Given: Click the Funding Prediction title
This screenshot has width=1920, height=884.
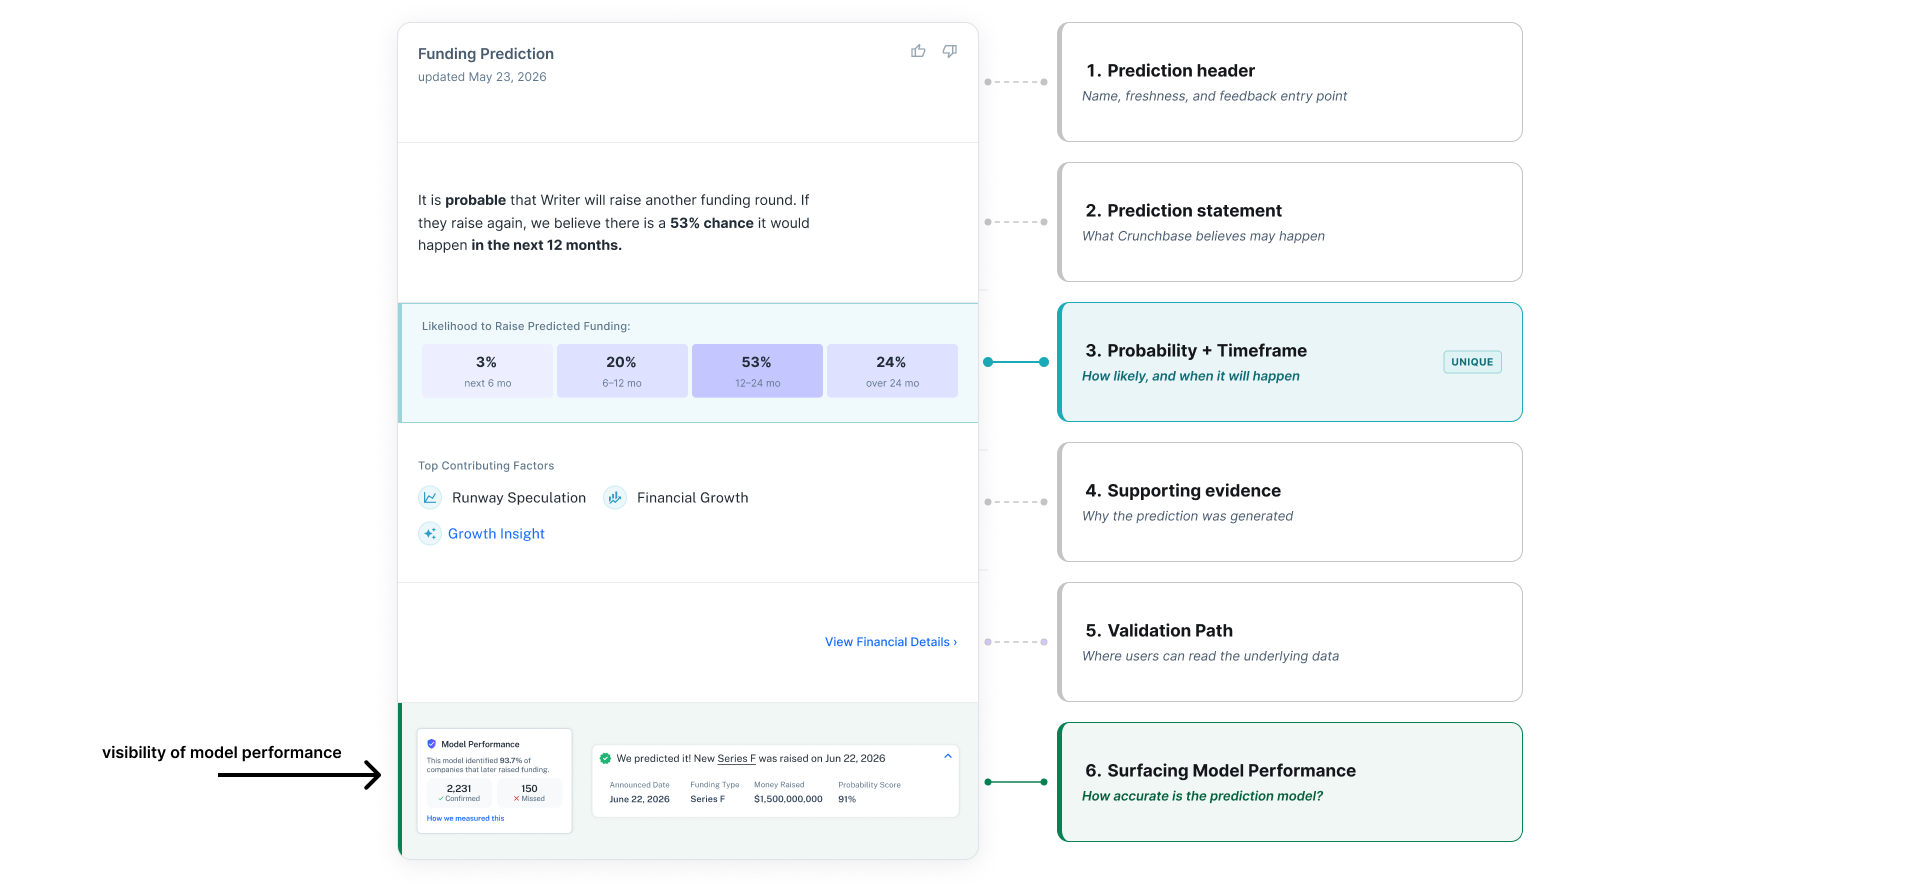Looking at the screenshot, I should [486, 54].
